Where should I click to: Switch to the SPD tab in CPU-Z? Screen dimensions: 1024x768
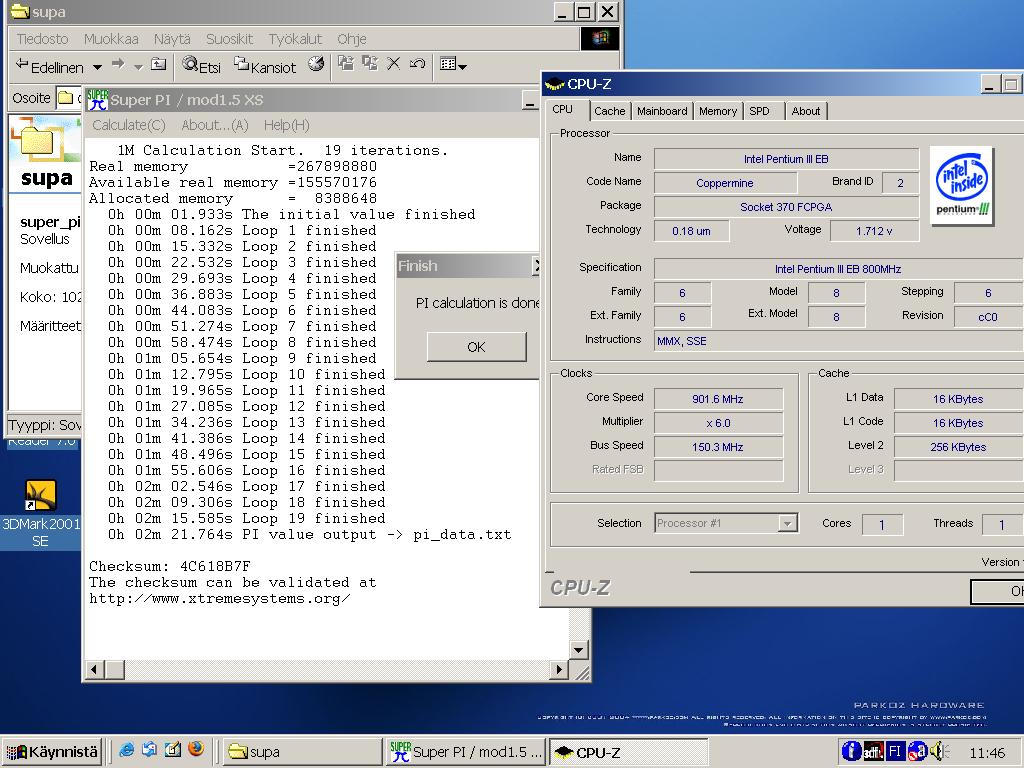(760, 111)
